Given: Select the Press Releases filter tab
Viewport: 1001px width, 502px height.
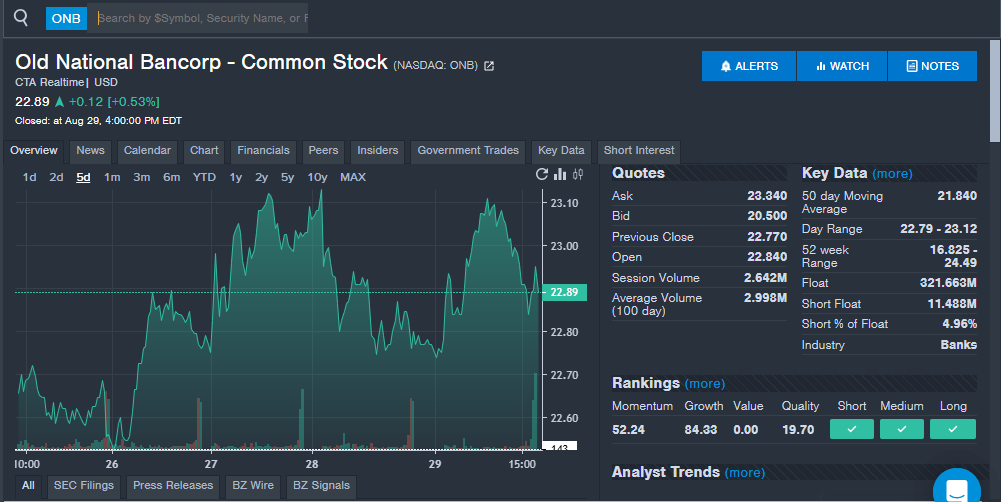Looking at the screenshot, I should pos(173,485).
